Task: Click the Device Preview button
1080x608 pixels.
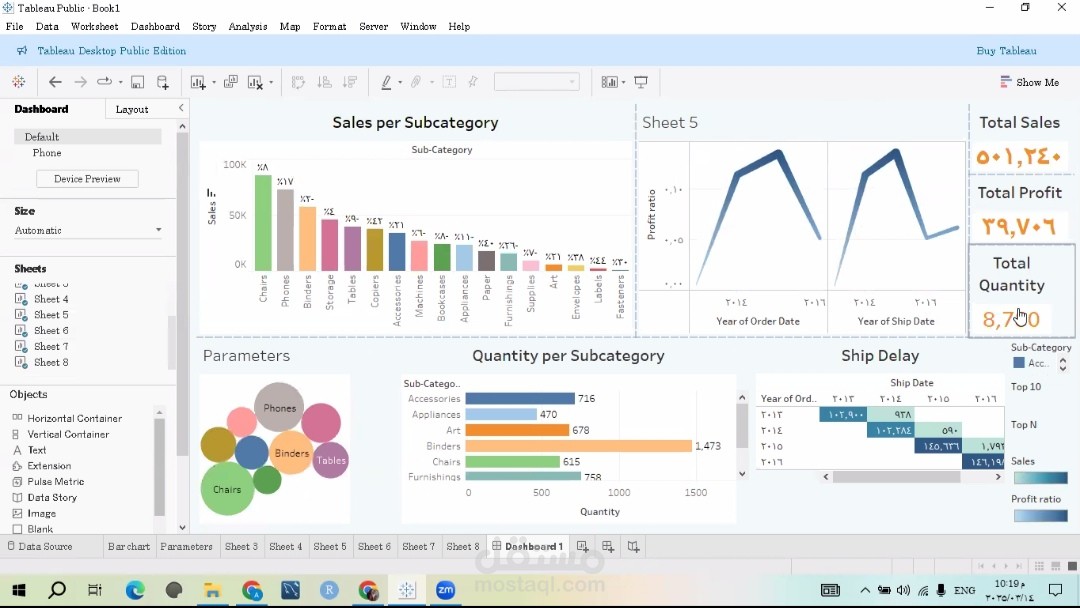Action: click(87, 178)
